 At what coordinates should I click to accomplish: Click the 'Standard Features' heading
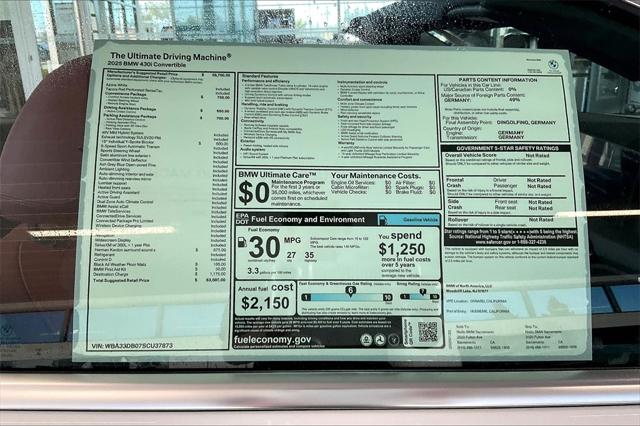[x=260, y=76]
